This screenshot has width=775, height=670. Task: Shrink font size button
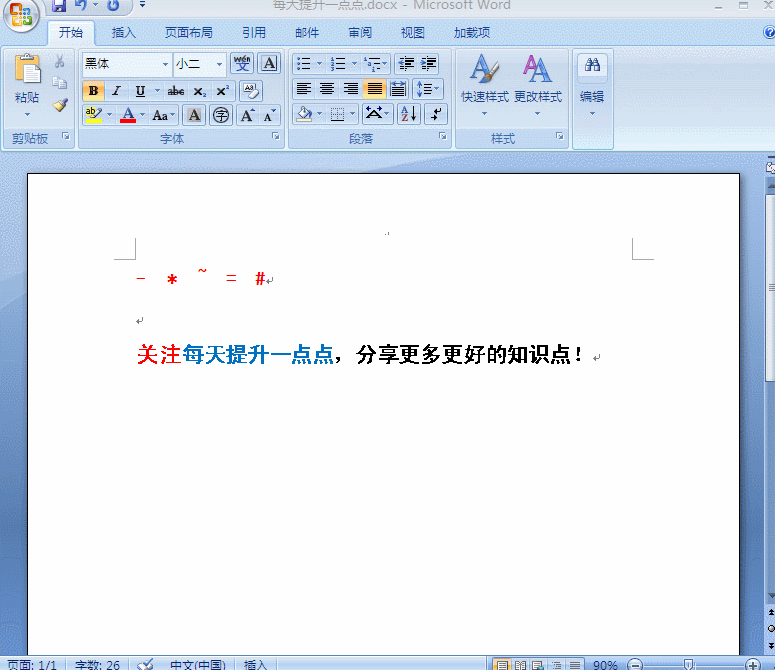tap(269, 116)
